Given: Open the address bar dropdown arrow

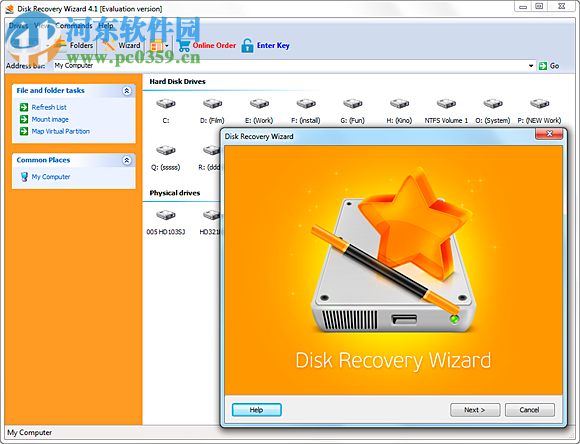Looking at the screenshot, I should click(x=531, y=66).
